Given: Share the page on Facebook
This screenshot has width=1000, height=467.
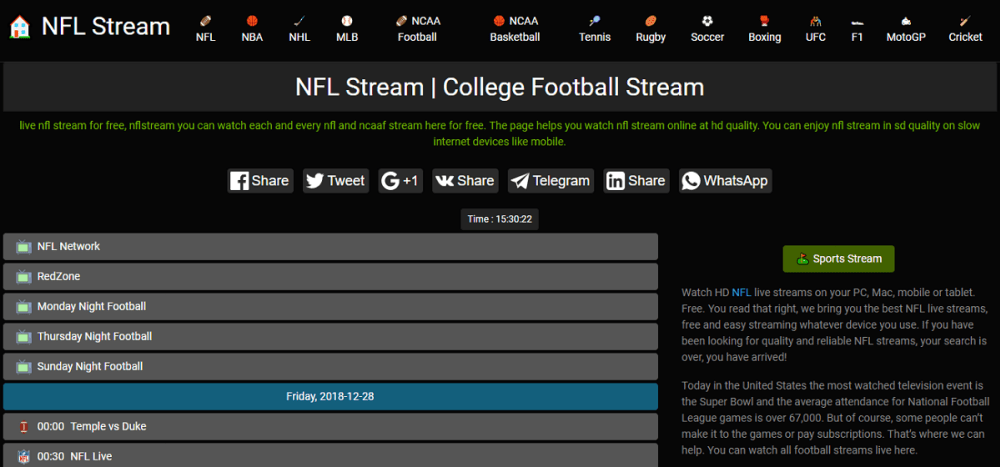Looking at the screenshot, I should click(260, 181).
